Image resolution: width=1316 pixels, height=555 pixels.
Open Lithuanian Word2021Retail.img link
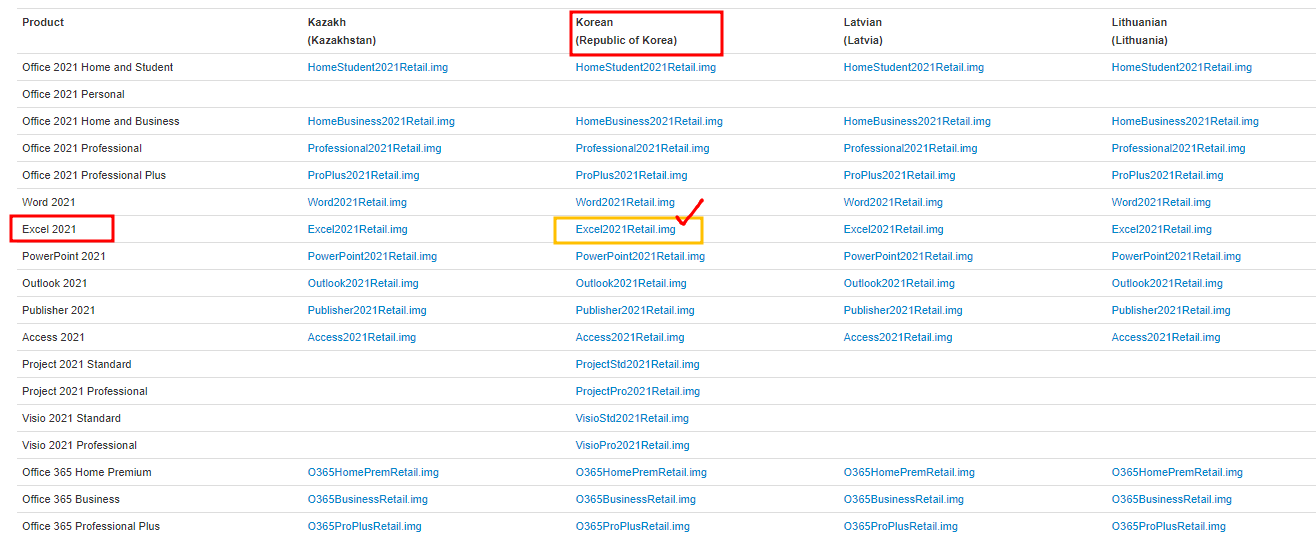[1161, 202]
